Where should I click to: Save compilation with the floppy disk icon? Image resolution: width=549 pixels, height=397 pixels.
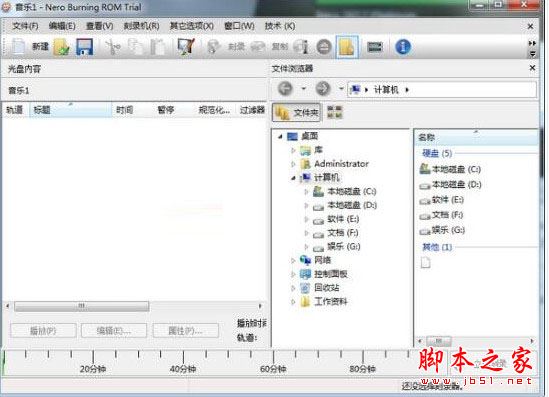(x=84, y=47)
